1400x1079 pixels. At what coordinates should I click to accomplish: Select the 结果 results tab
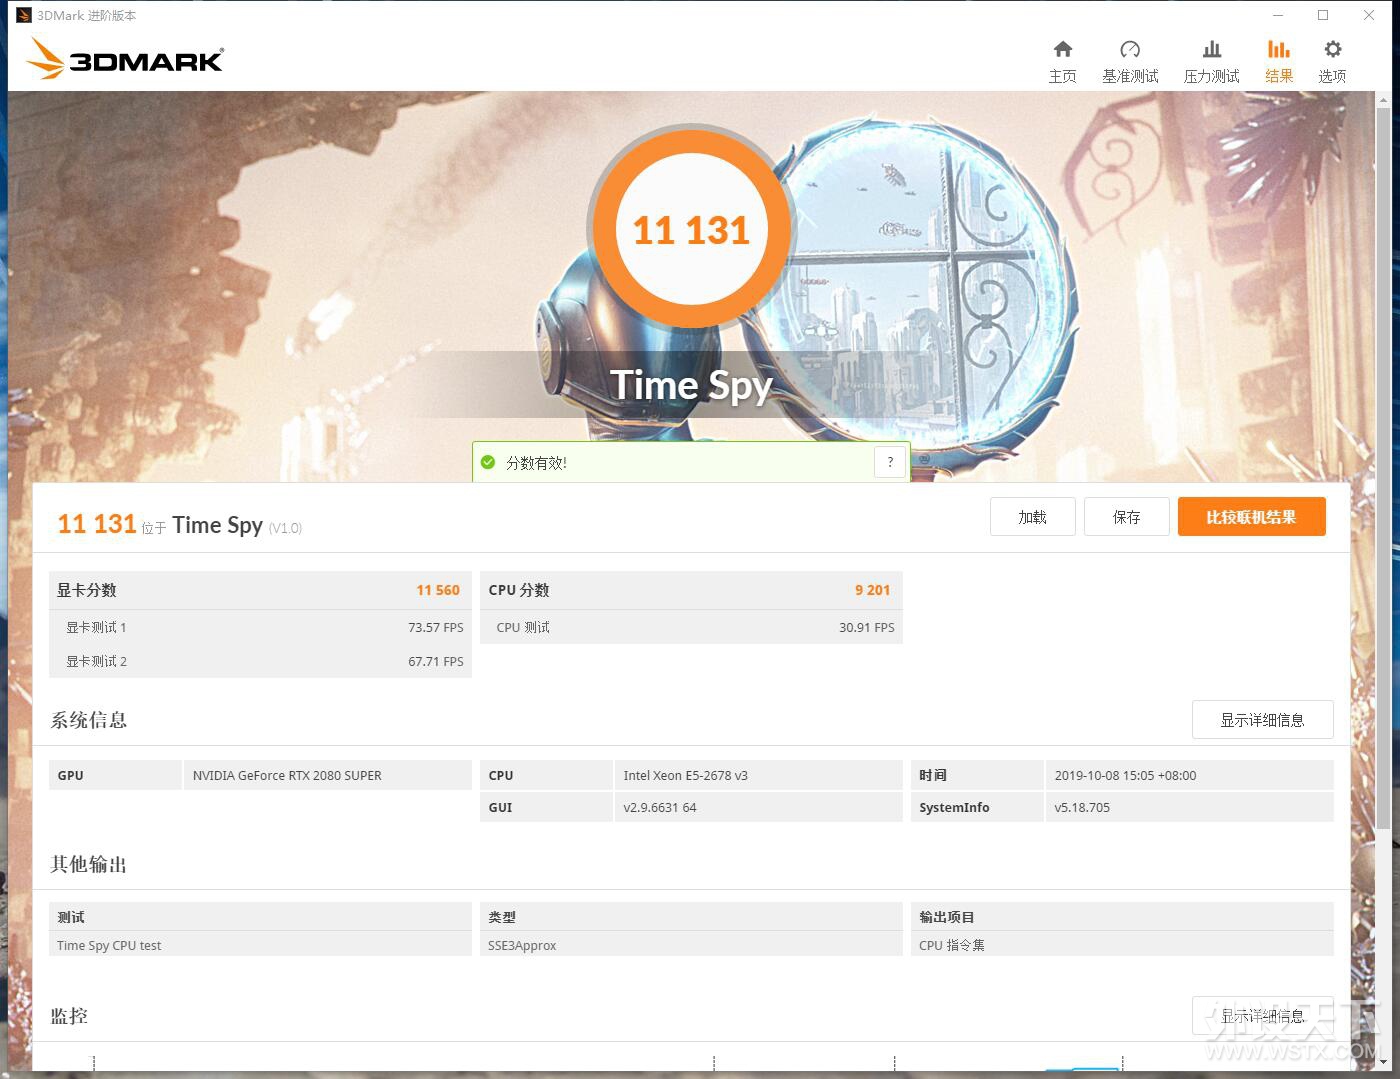1279,62
